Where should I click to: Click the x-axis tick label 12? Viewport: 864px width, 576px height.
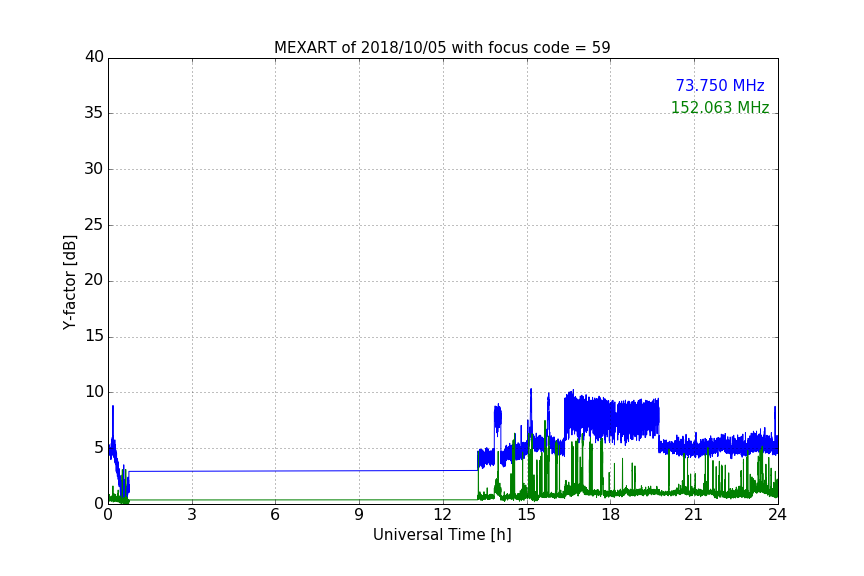pos(443,515)
